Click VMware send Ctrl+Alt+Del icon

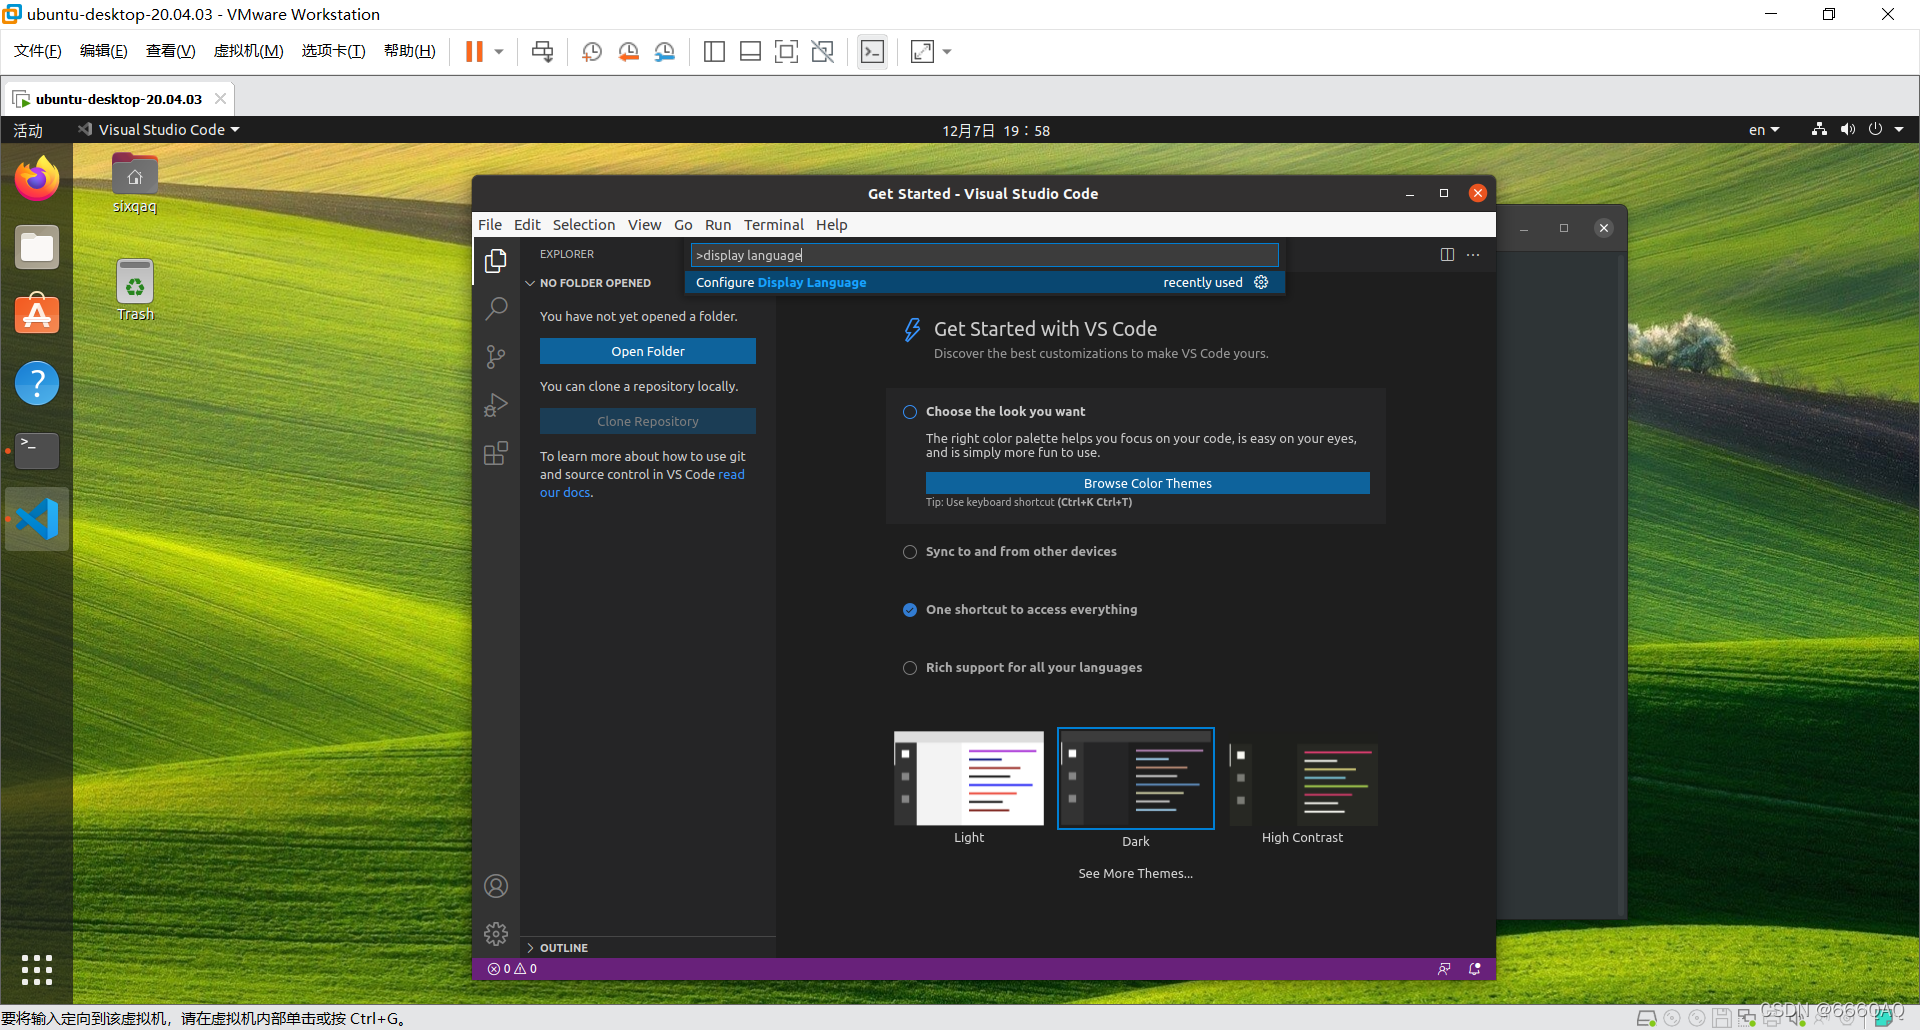[542, 51]
